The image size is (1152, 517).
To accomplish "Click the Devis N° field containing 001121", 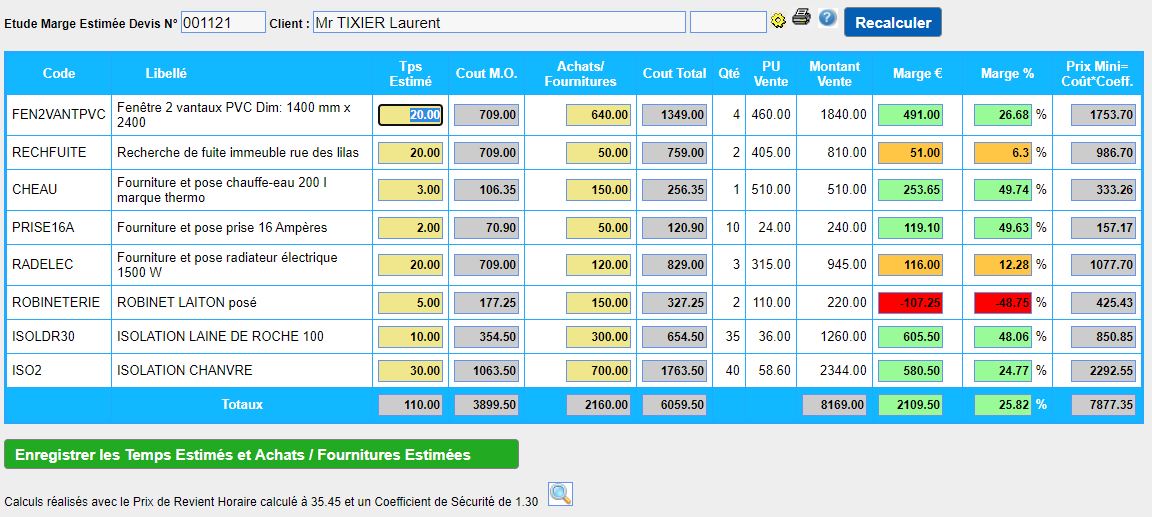I will (x=224, y=22).
